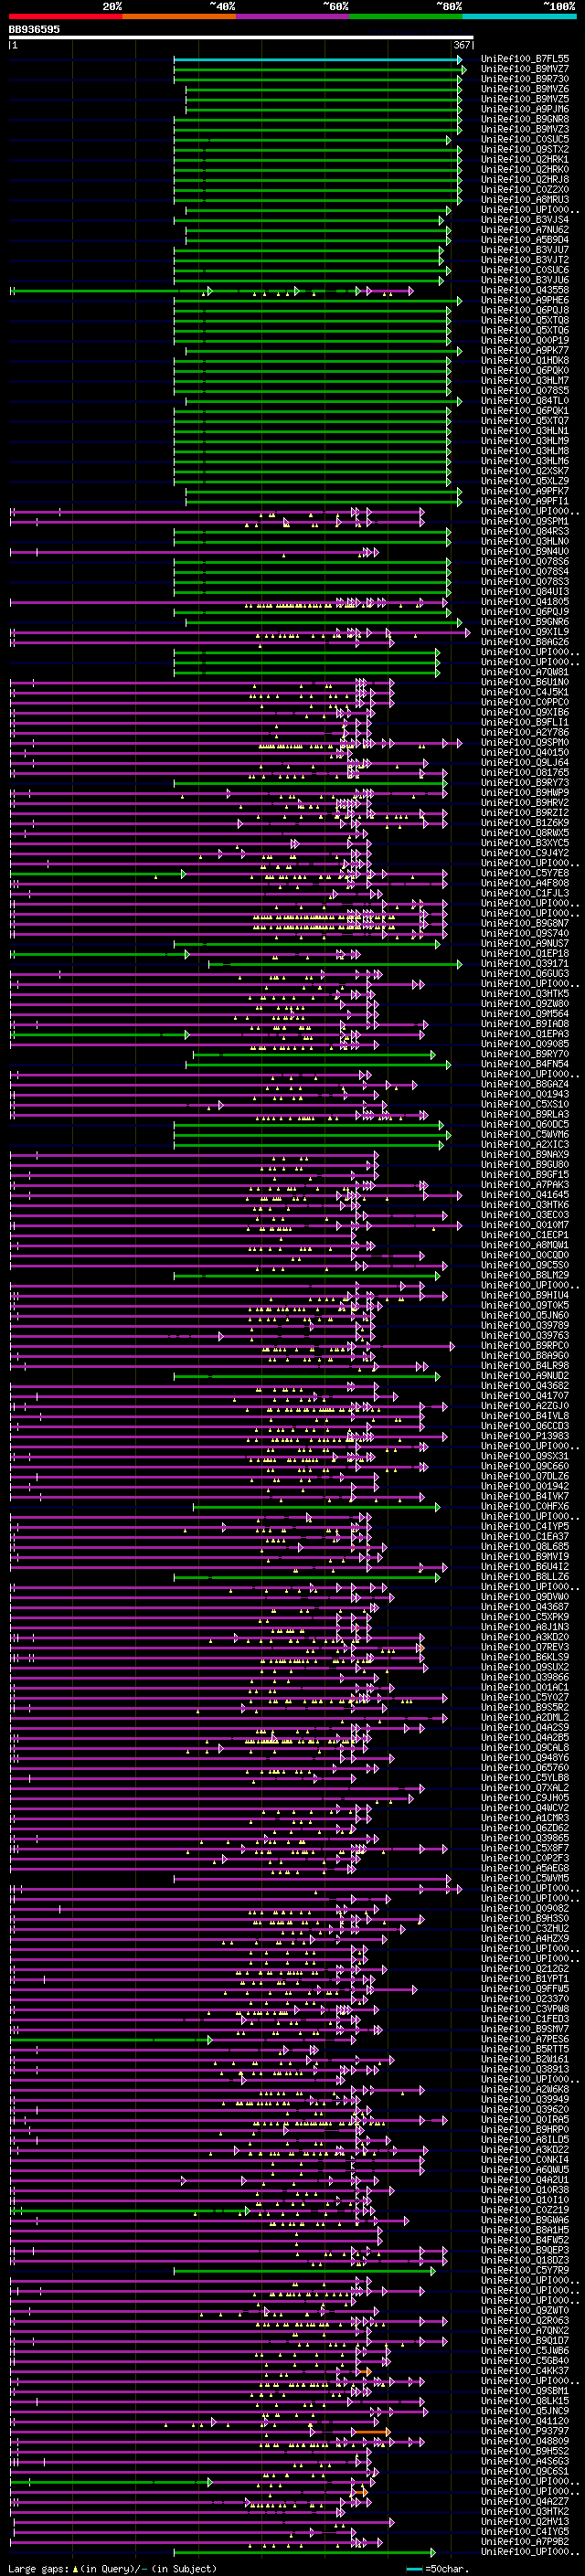This screenshot has height=2576, width=585.
Task: Open hit UniRef100_C0Z2X0
Action: coord(525,189)
